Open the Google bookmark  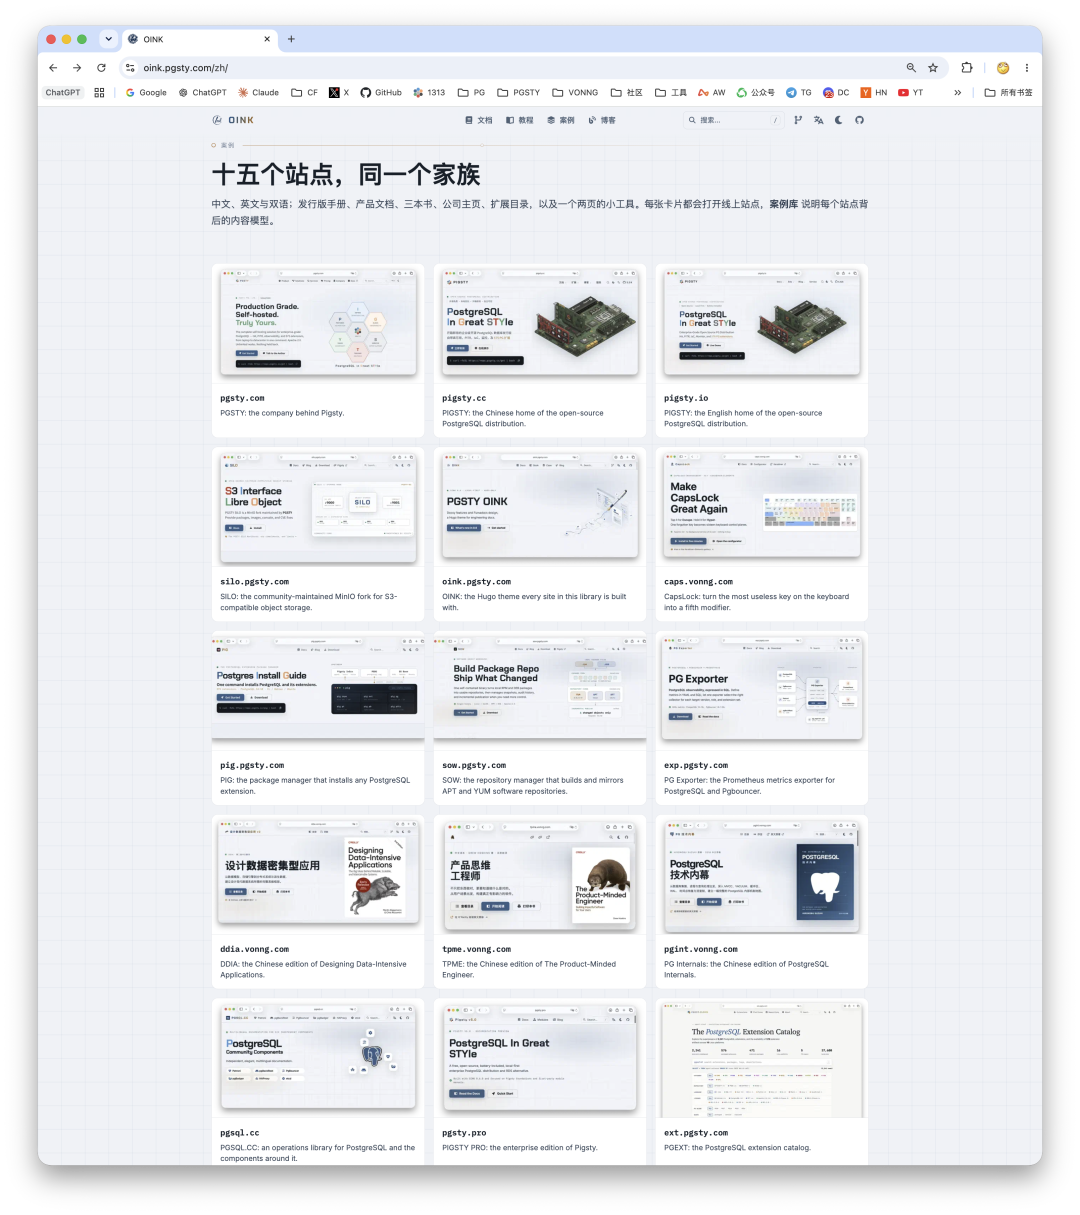click(146, 93)
